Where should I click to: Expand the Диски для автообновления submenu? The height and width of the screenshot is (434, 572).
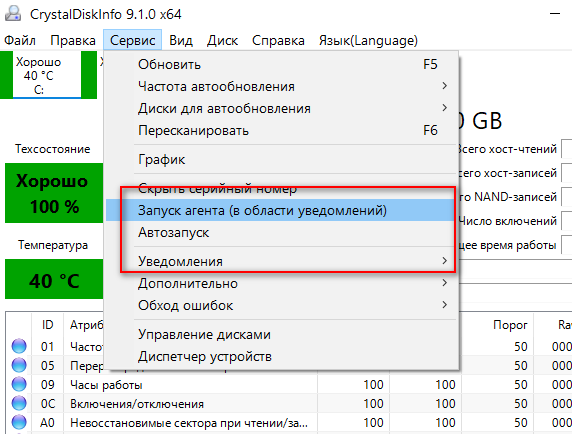(282, 108)
